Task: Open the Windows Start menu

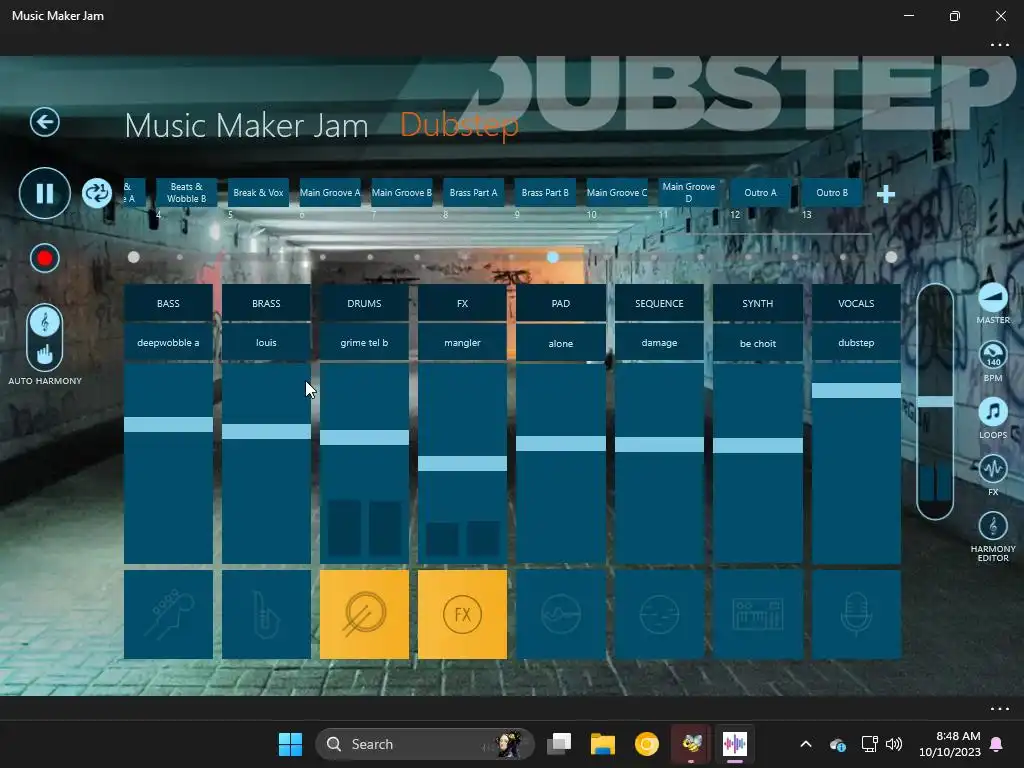Action: click(290, 744)
